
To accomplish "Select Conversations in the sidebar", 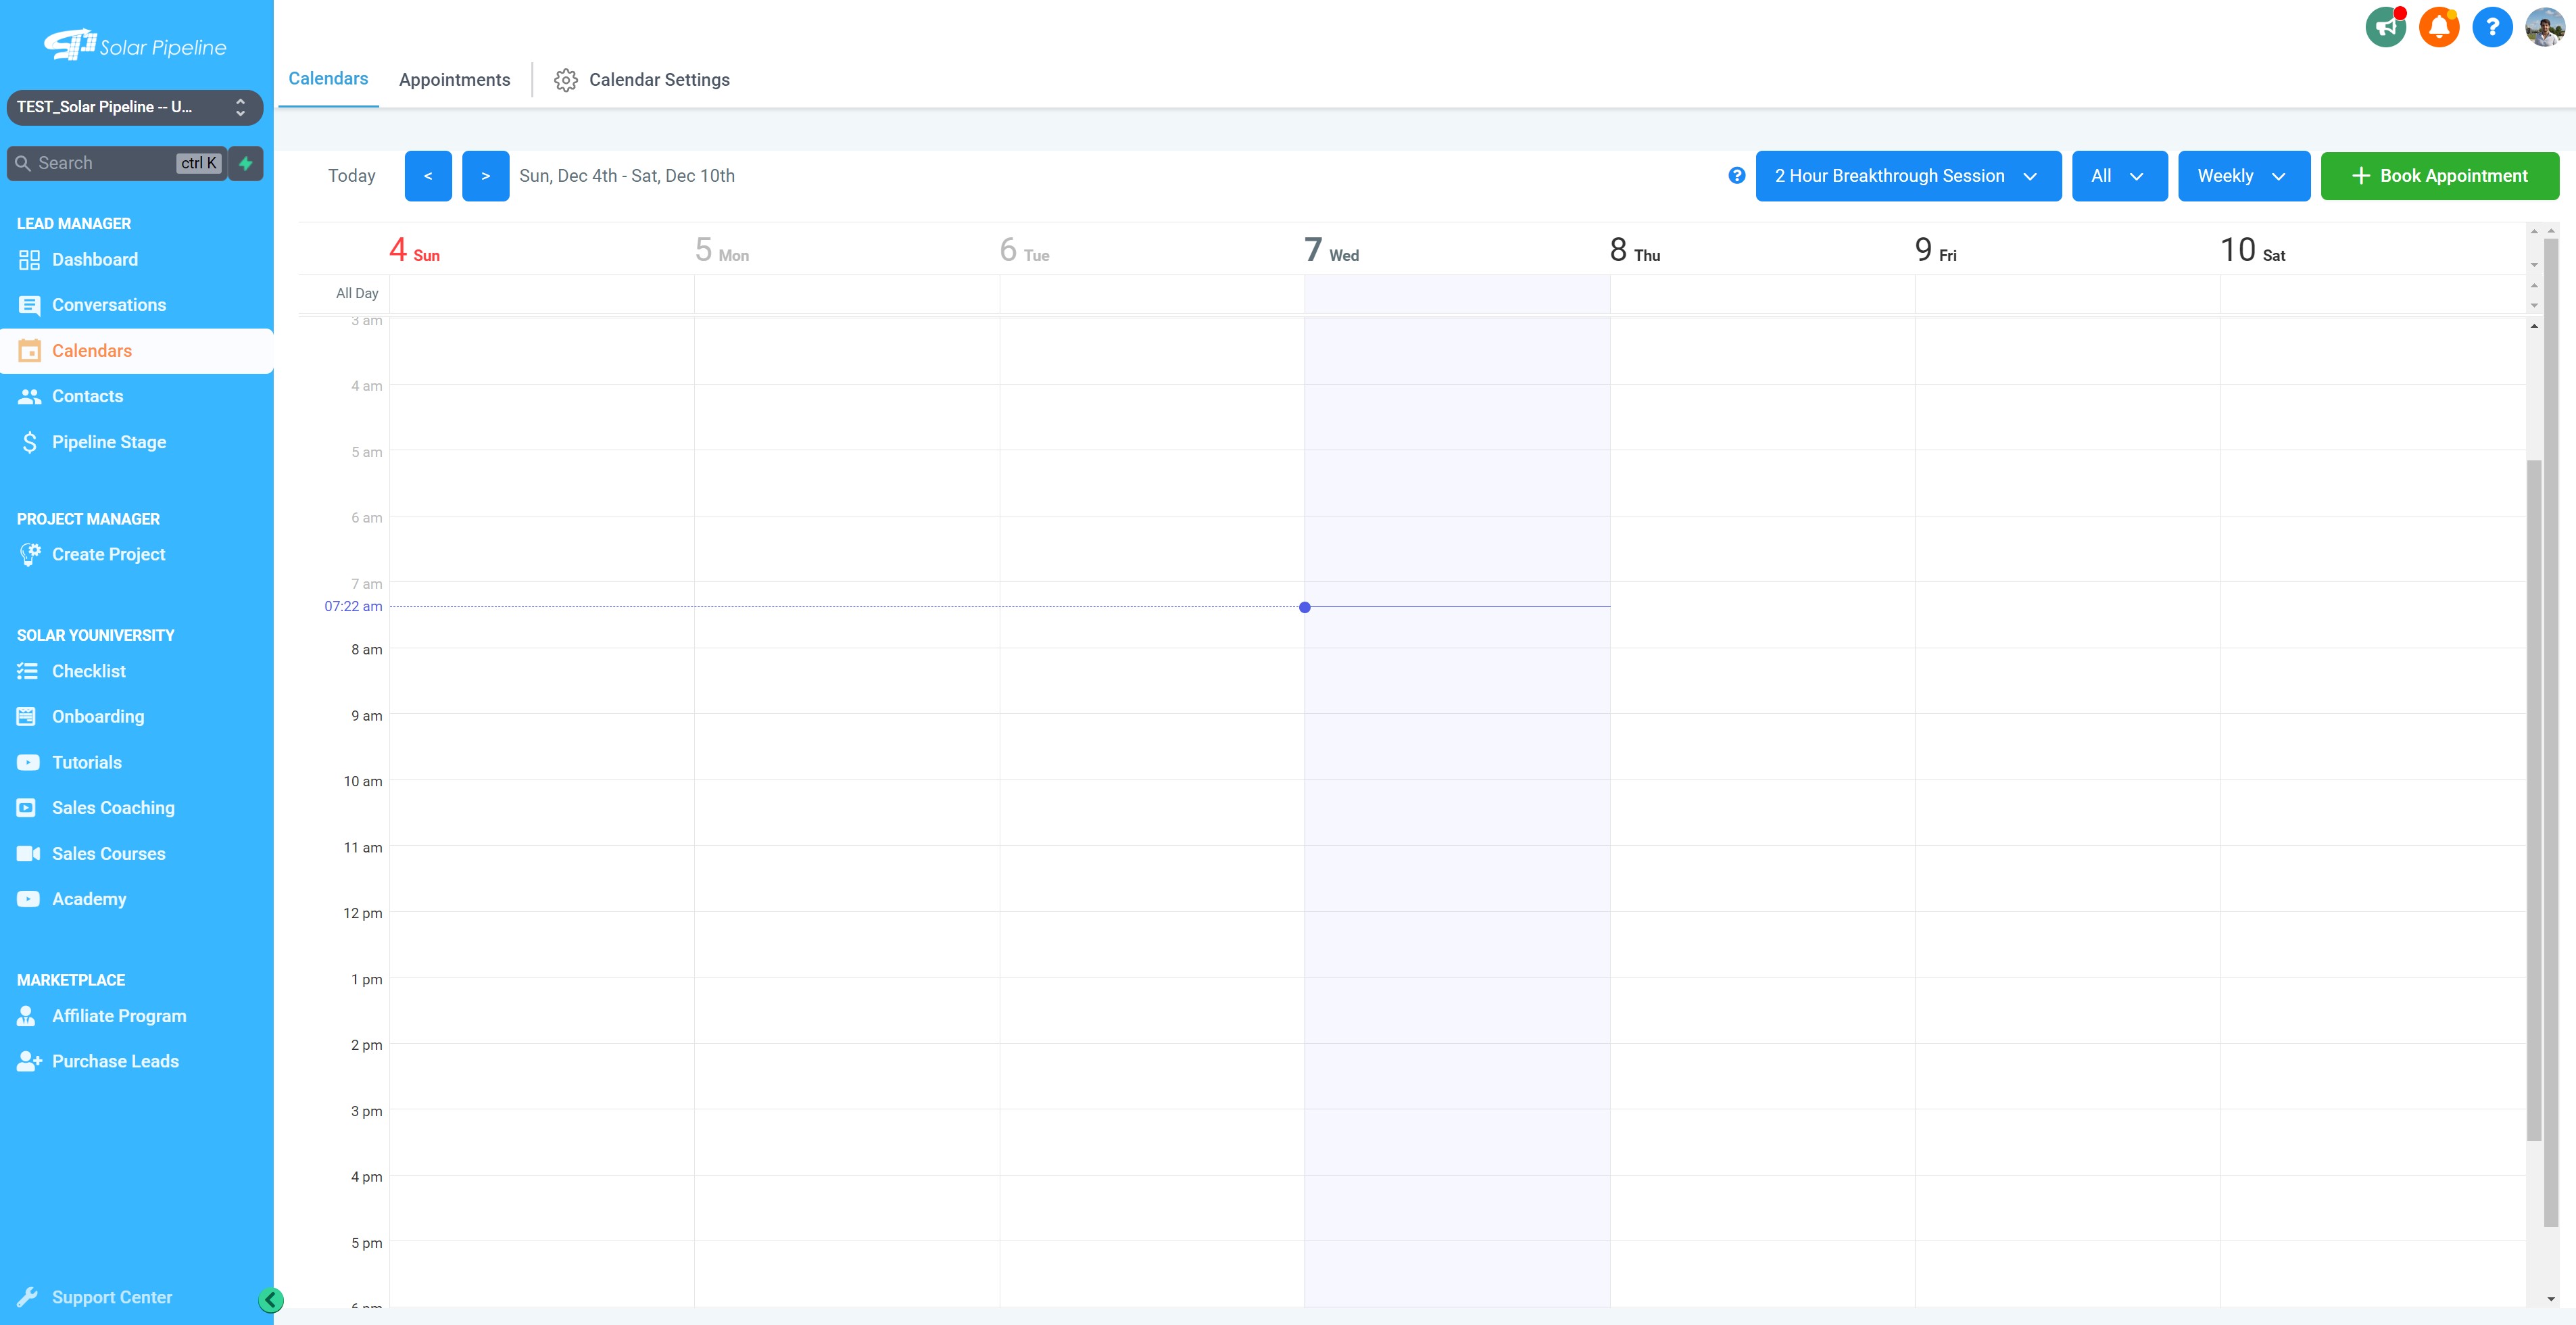I will click(x=108, y=304).
